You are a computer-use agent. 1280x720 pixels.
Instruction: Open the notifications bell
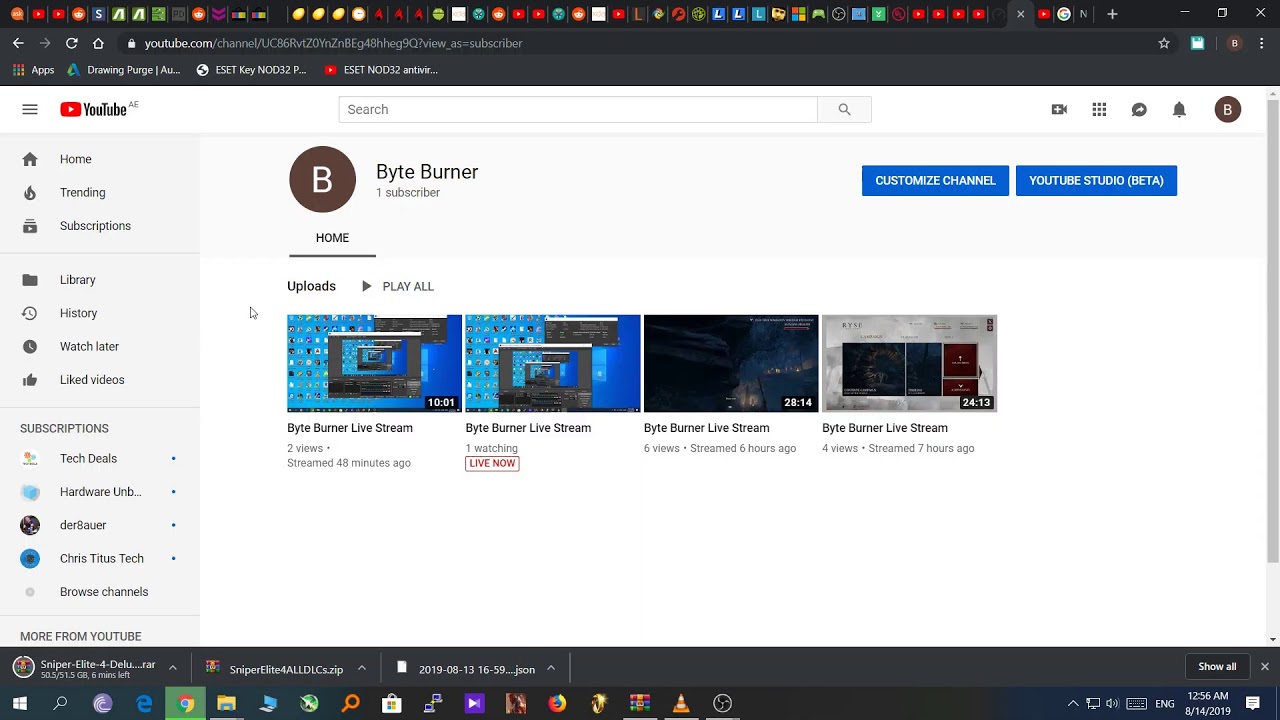pos(1179,109)
